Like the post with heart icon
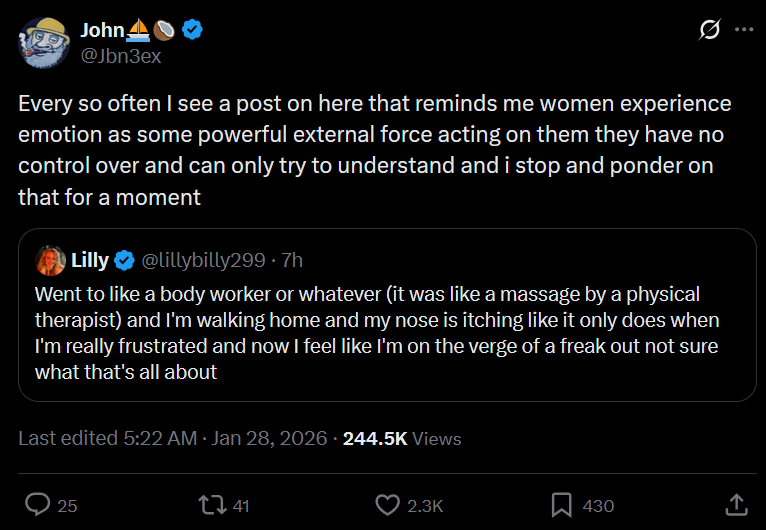 coord(386,505)
